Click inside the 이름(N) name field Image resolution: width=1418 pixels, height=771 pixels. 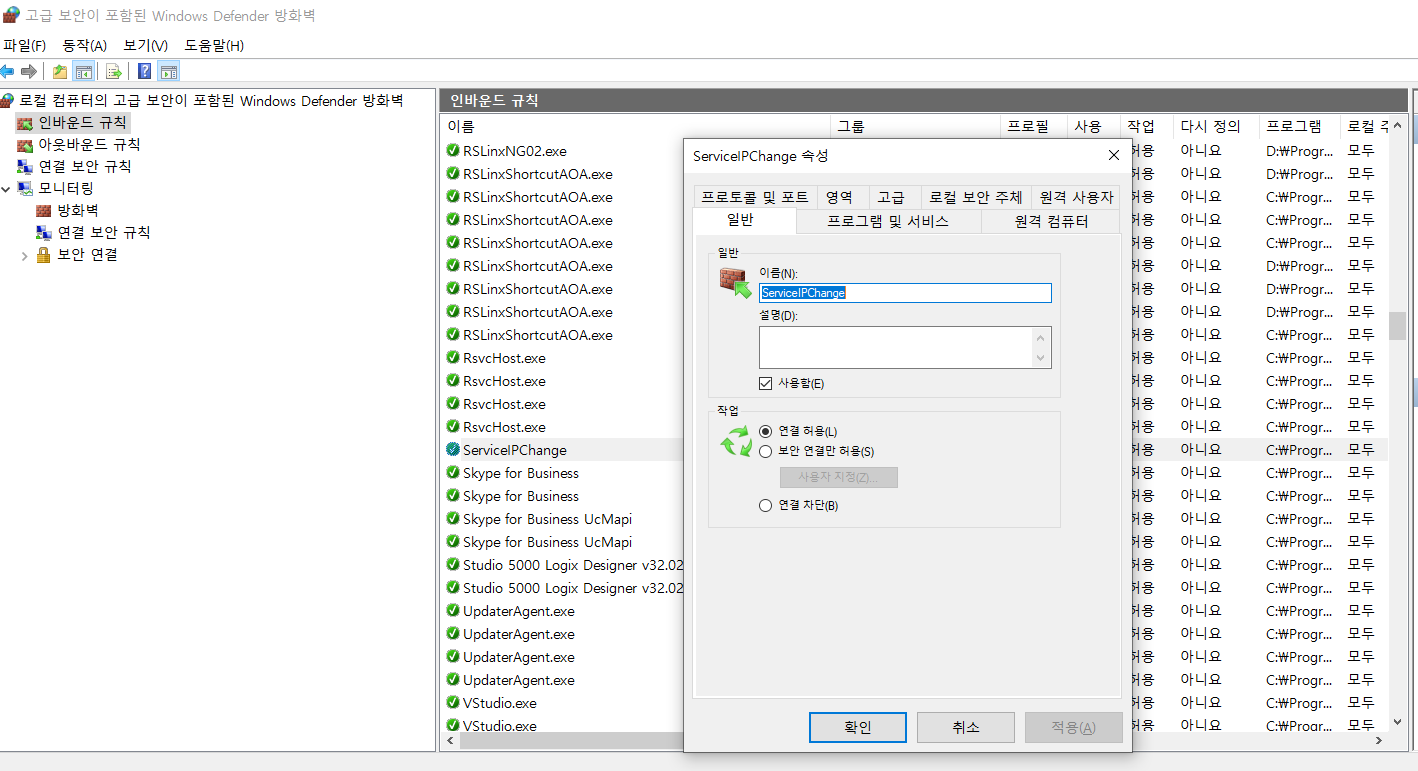[x=904, y=292]
